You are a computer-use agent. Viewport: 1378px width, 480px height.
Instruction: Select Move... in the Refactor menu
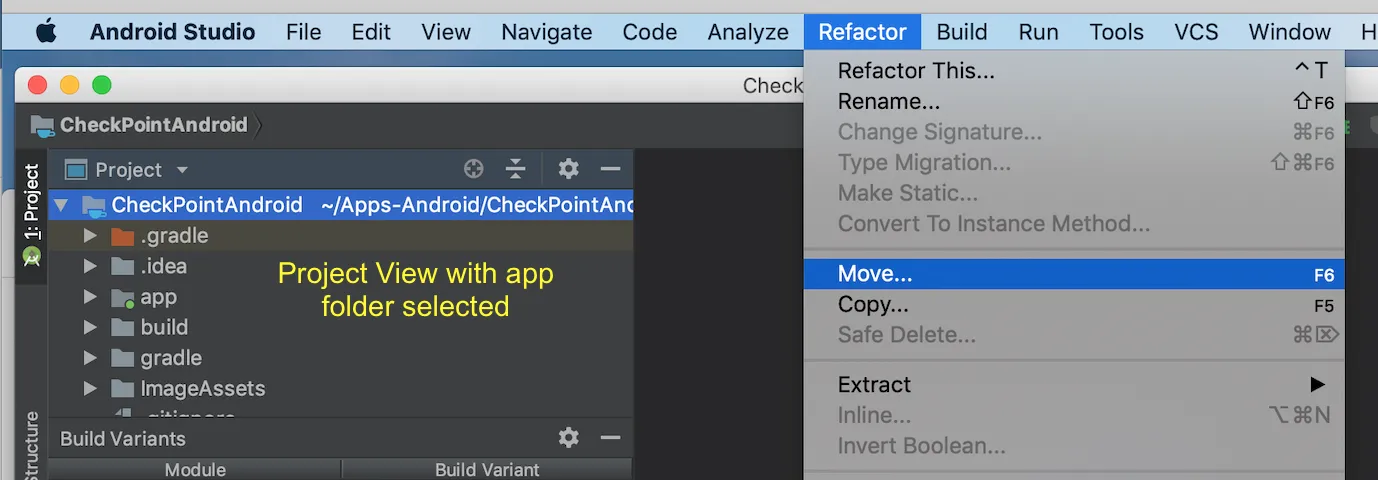(1075, 274)
